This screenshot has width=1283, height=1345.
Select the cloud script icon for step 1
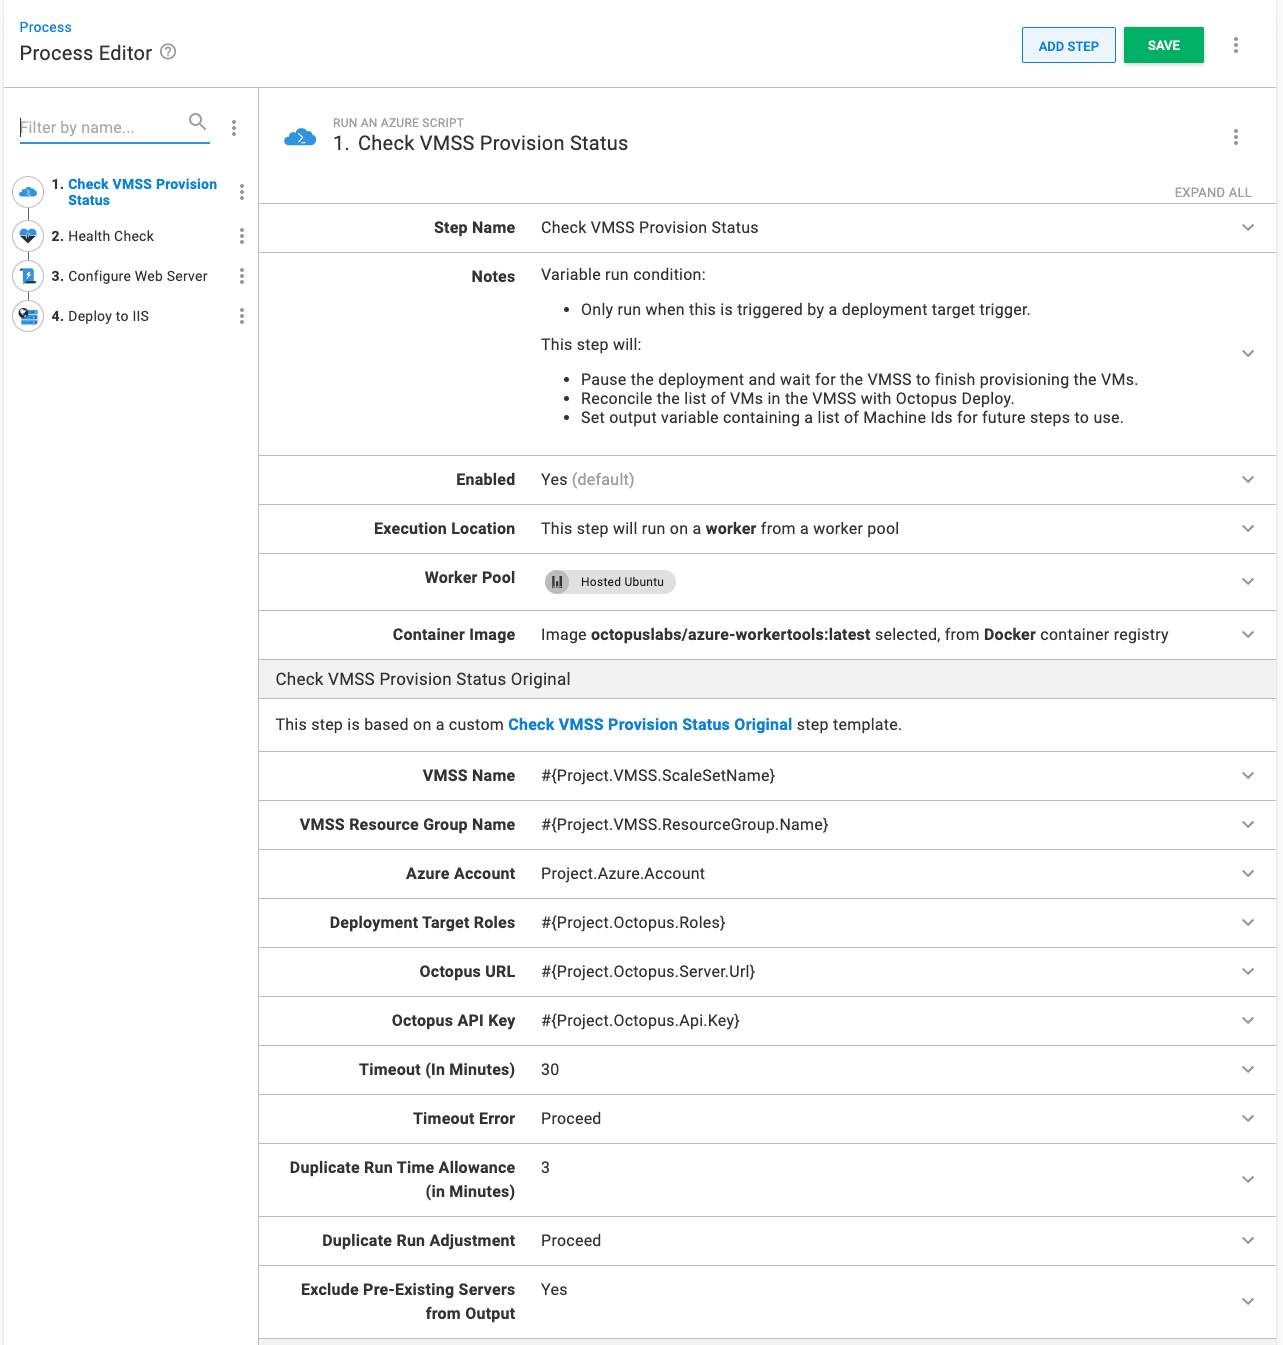(x=27, y=192)
